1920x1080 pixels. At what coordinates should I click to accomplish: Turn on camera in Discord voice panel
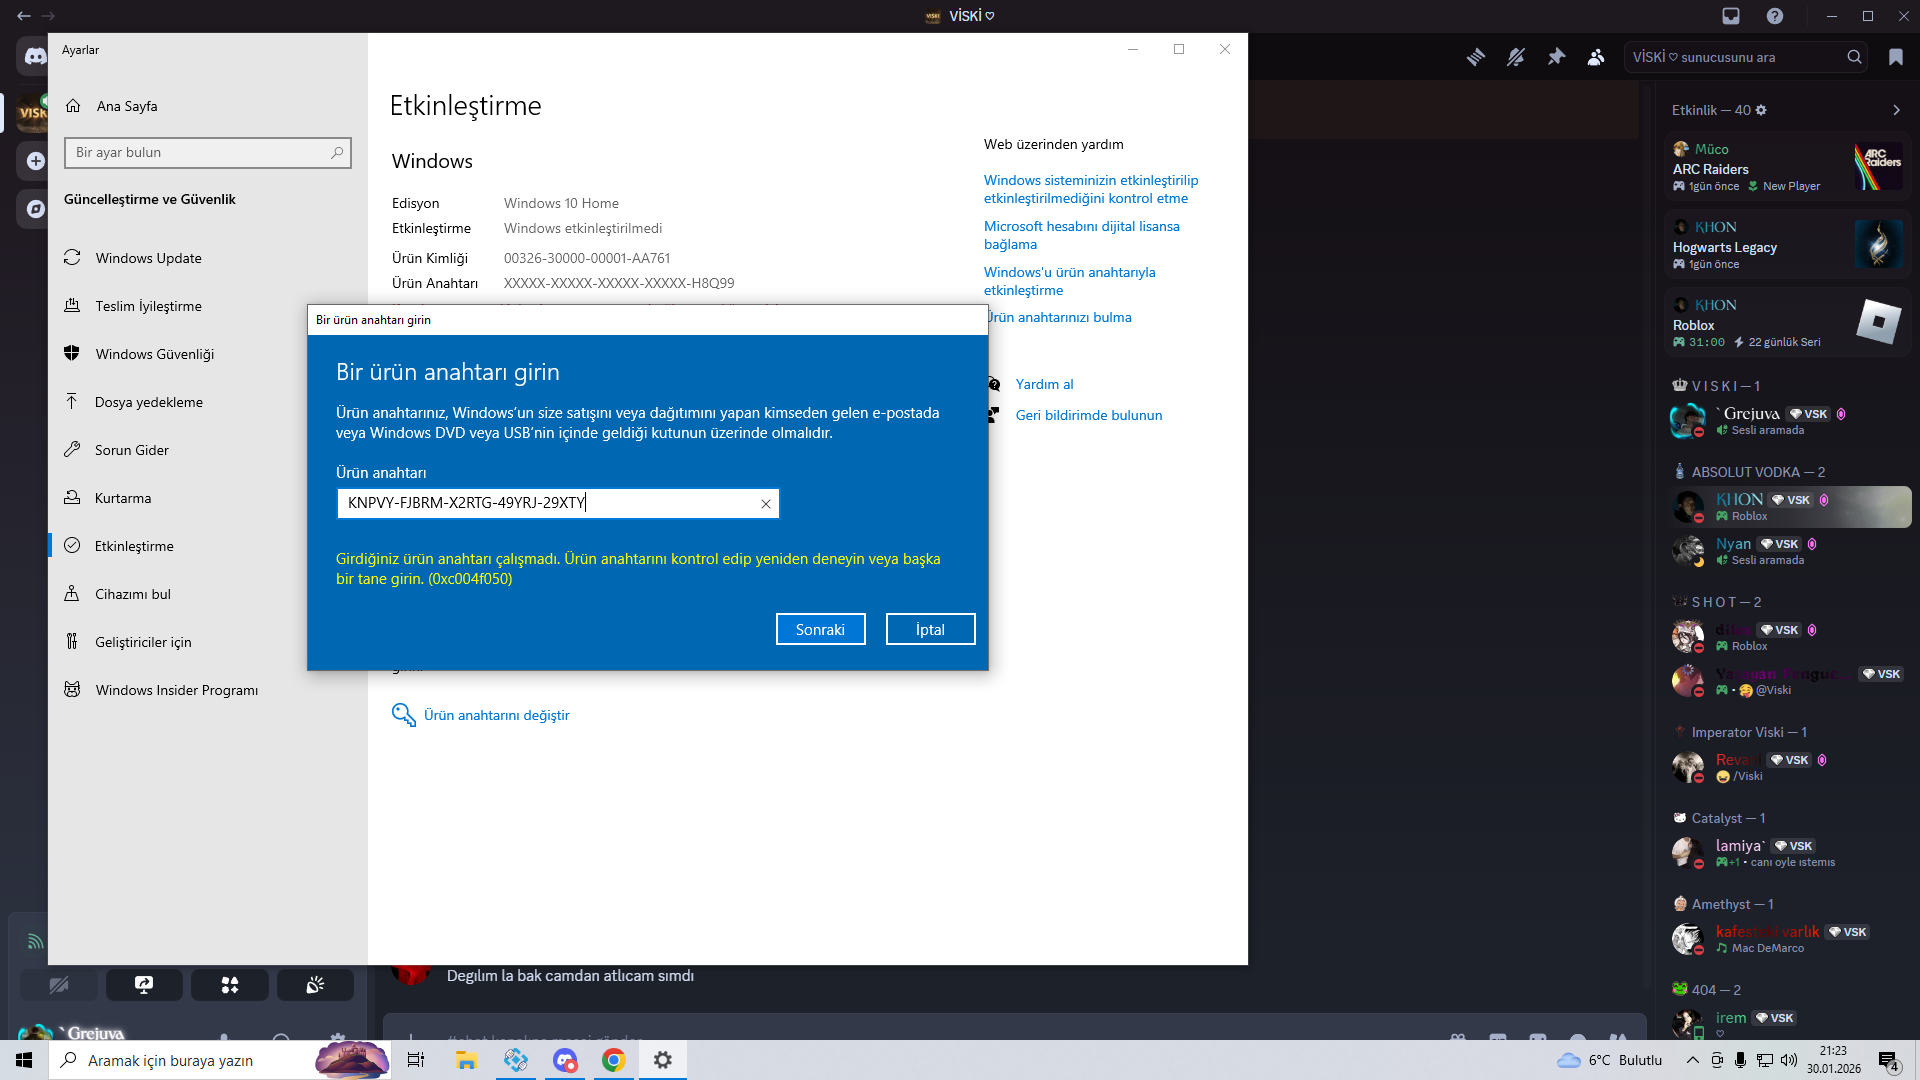coord(59,985)
